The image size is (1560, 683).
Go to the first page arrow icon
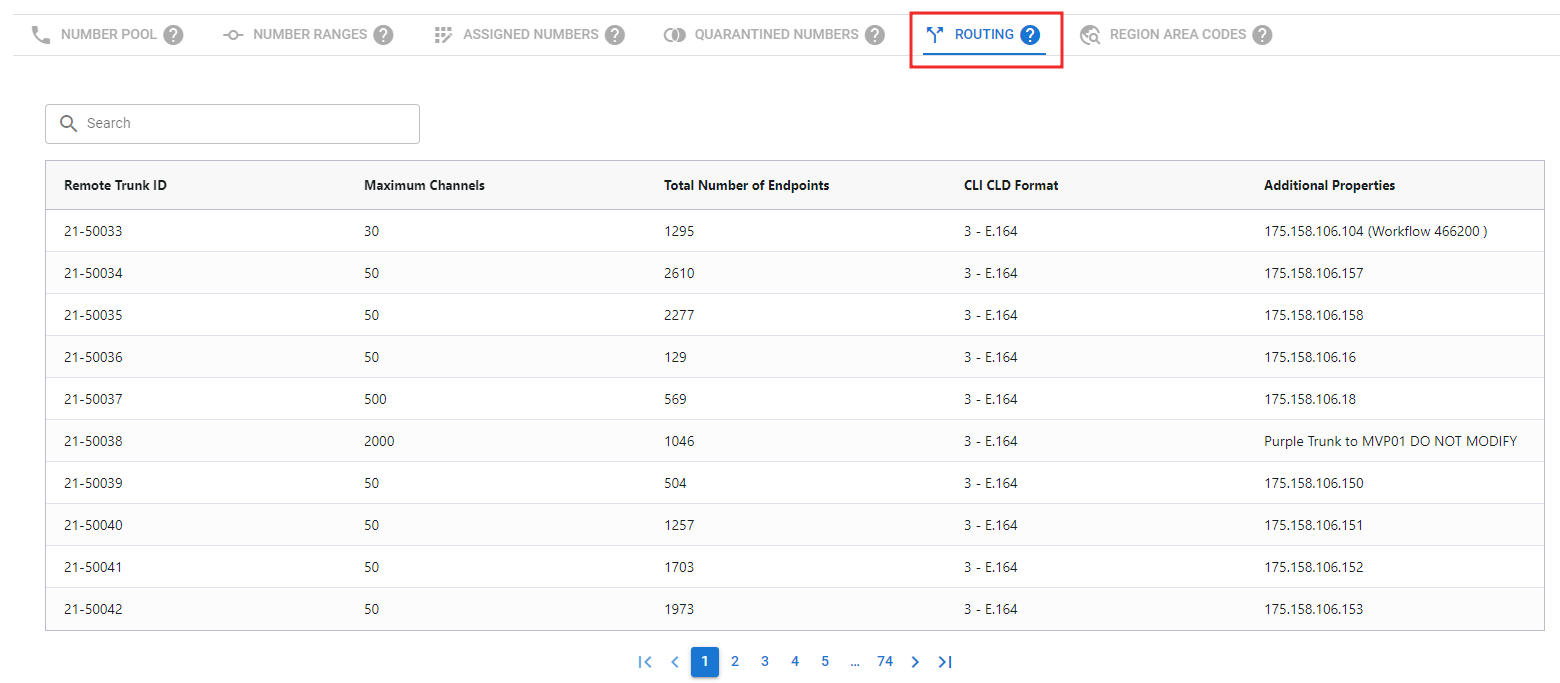click(x=645, y=662)
